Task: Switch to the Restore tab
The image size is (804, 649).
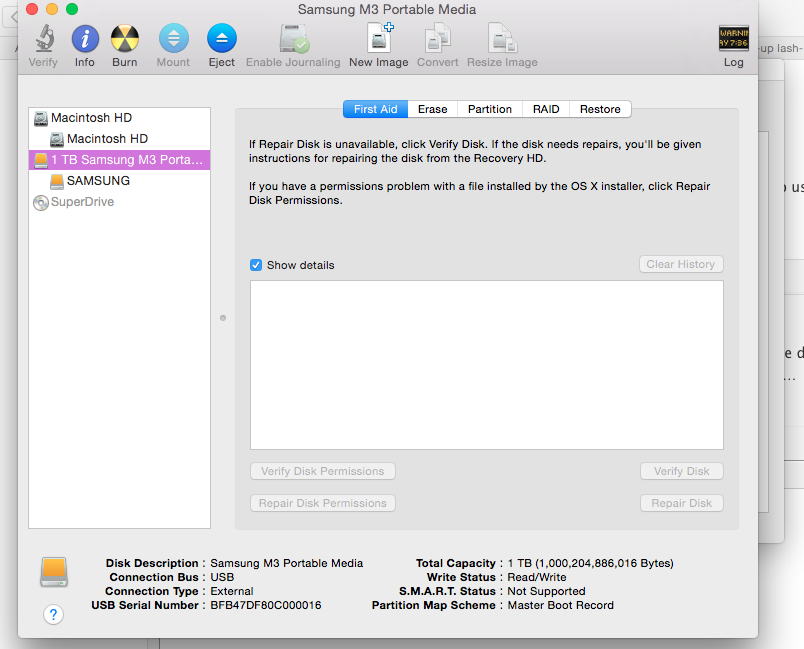Action: pyautogui.click(x=600, y=109)
